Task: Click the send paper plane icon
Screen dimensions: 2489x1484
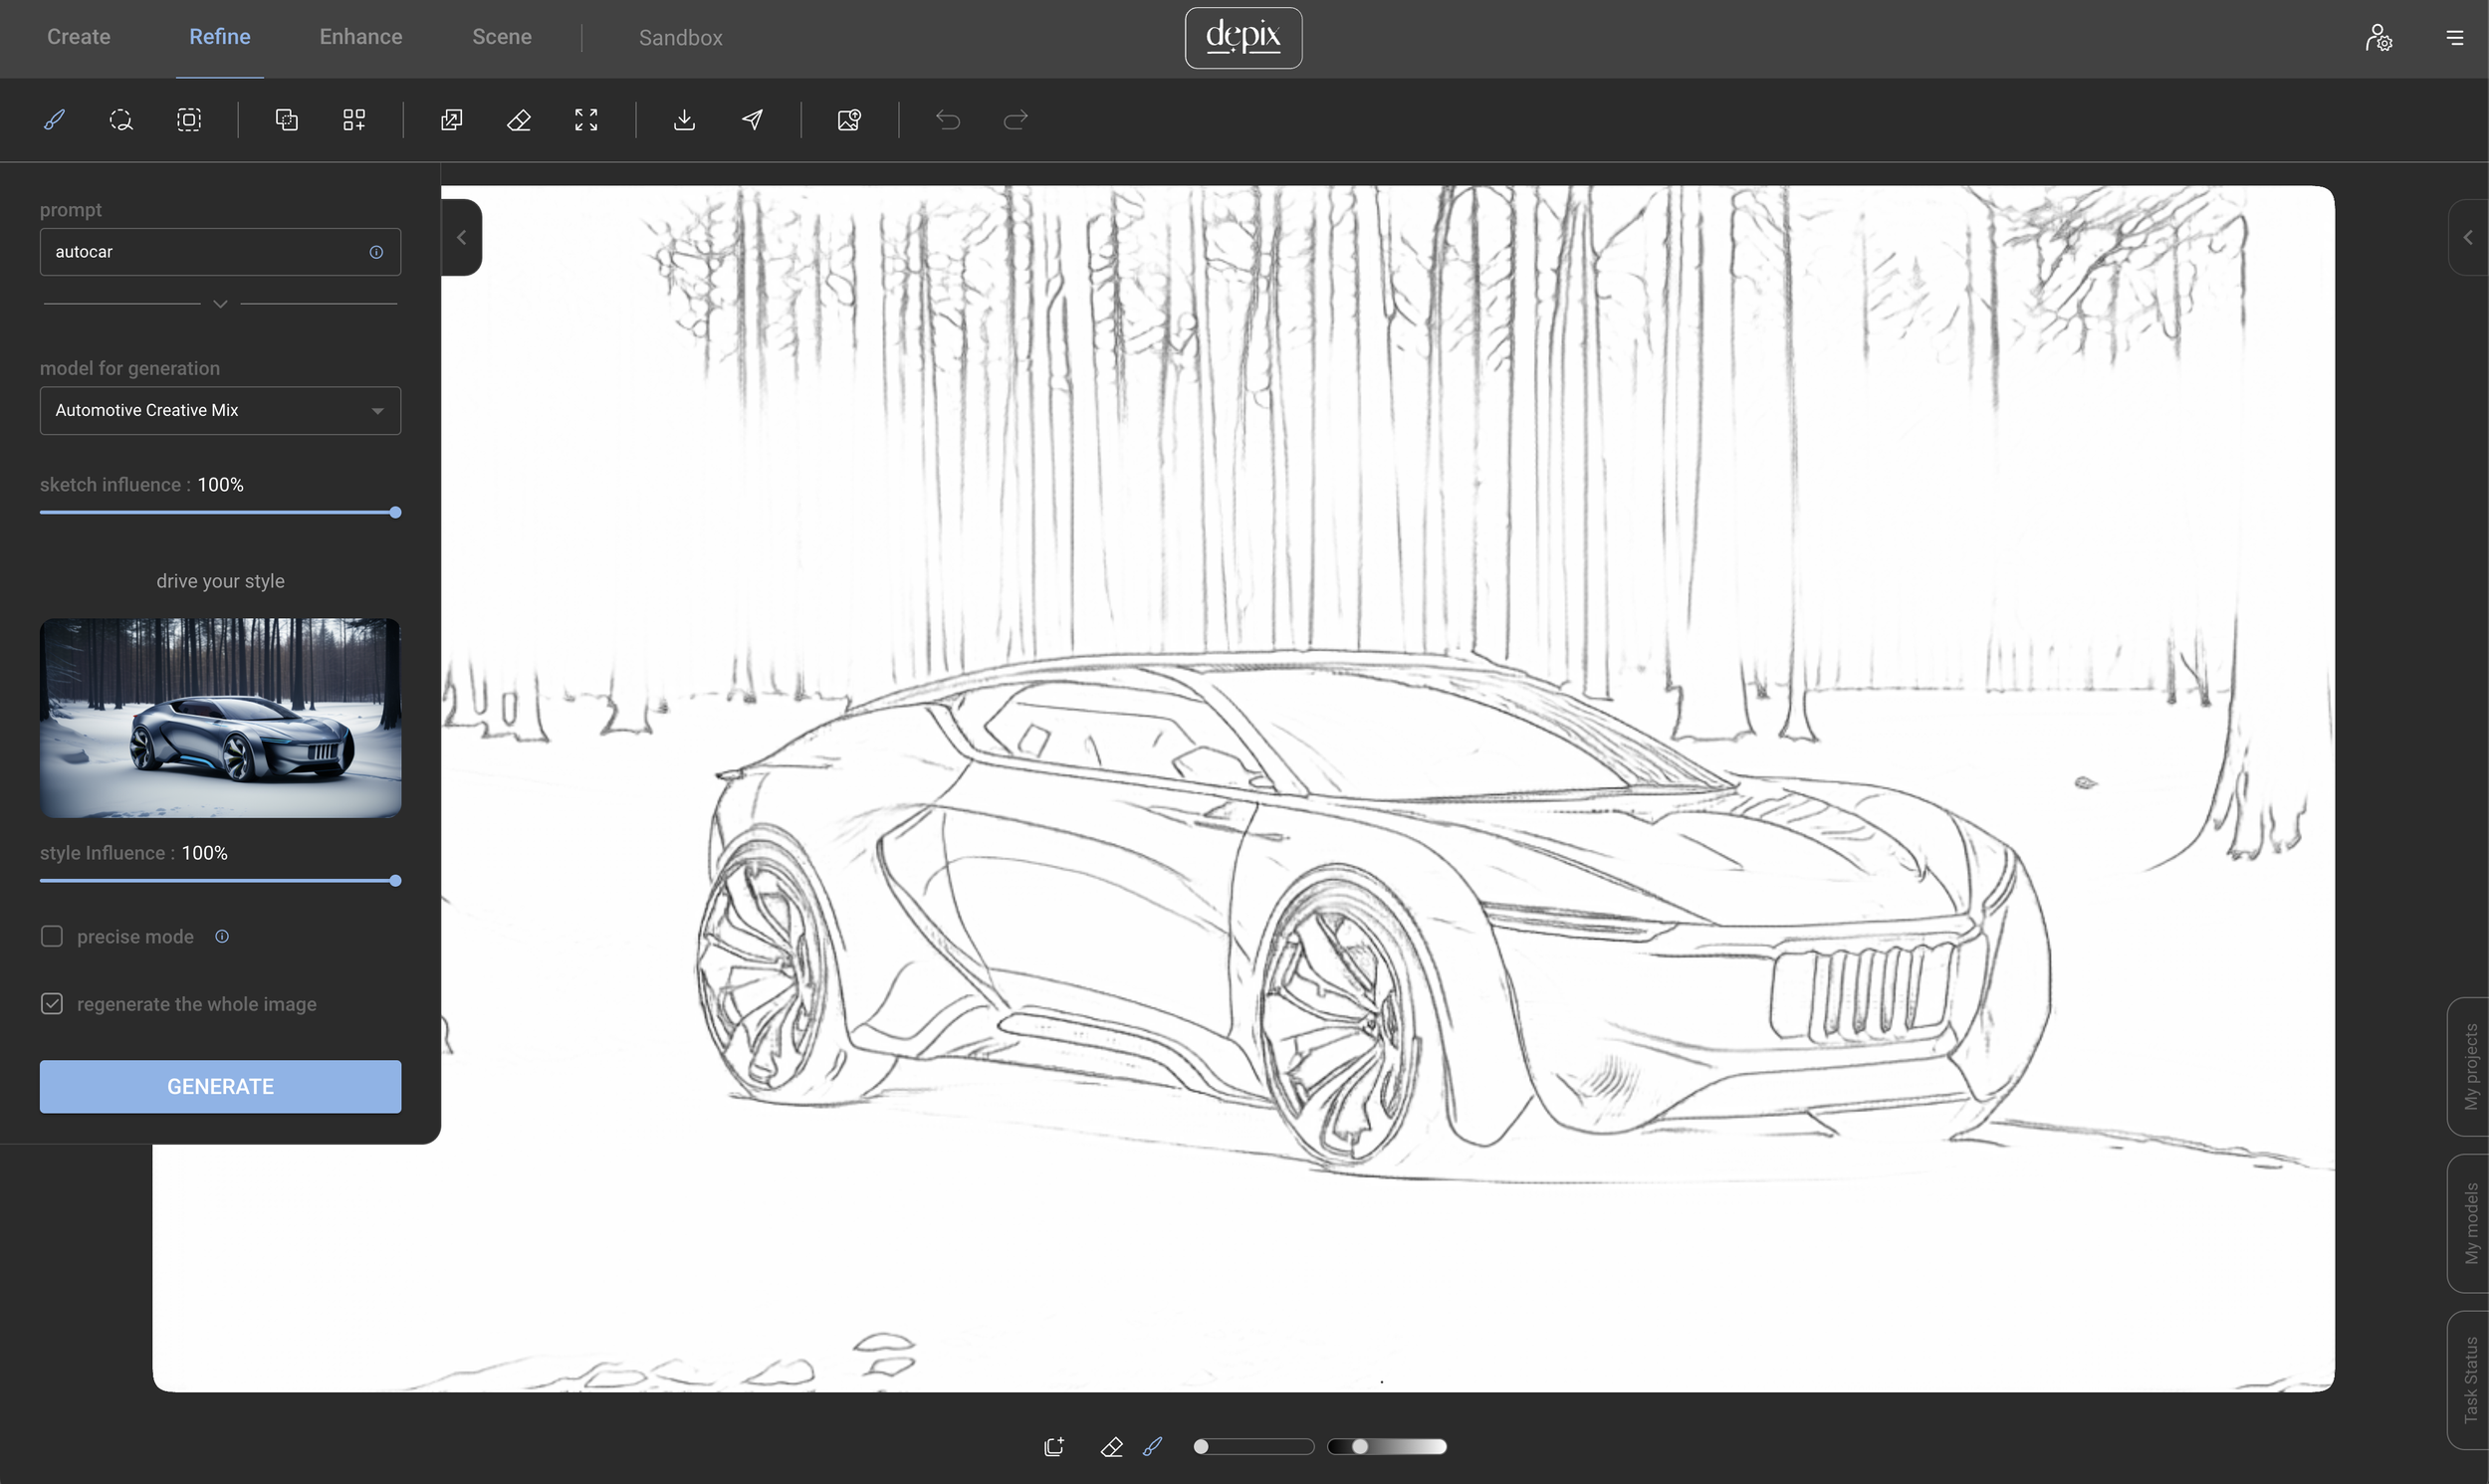Action: click(752, 120)
